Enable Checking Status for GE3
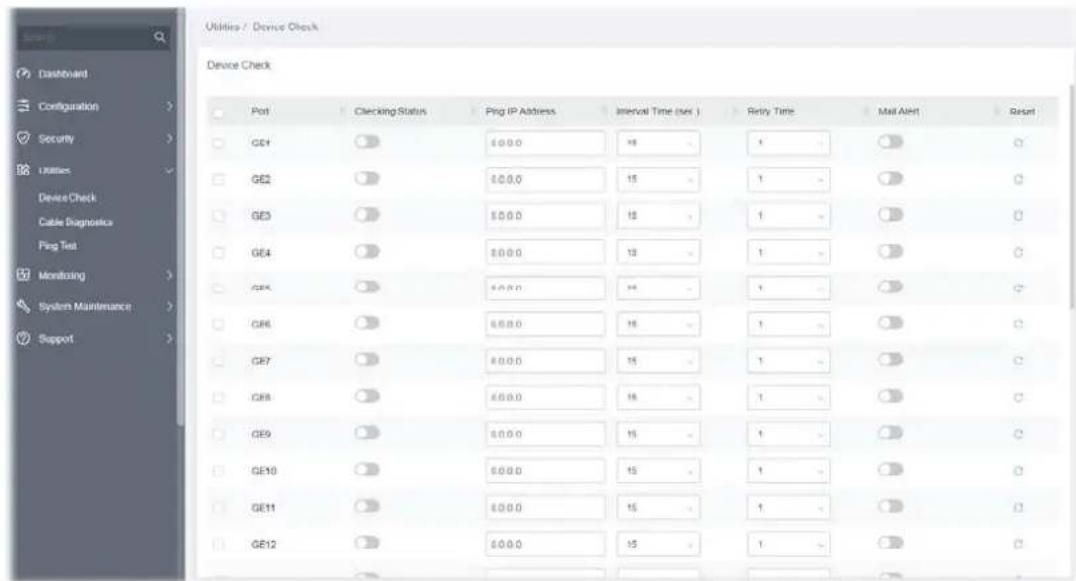The image size is (1076, 581). pyautogui.click(x=367, y=215)
